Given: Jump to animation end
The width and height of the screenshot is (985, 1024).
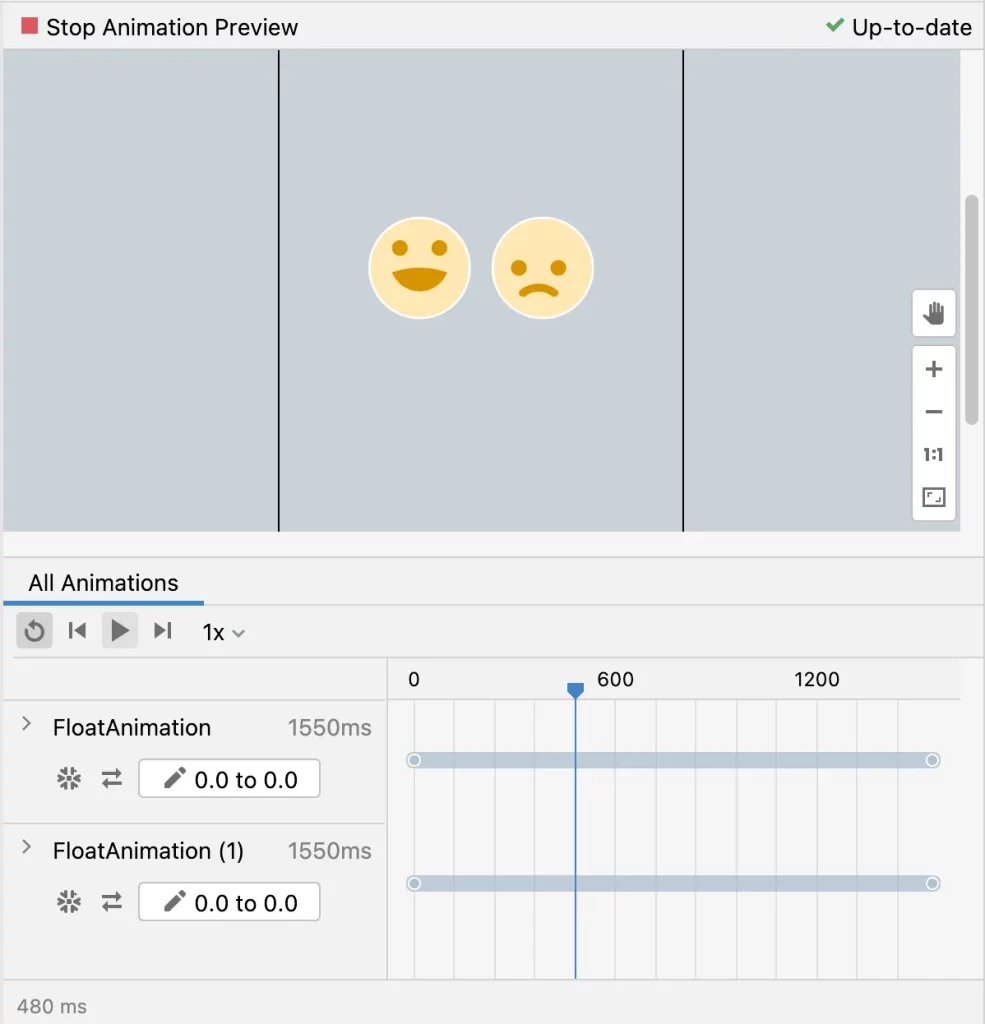Looking at the screenshot, I should (163, 631).
